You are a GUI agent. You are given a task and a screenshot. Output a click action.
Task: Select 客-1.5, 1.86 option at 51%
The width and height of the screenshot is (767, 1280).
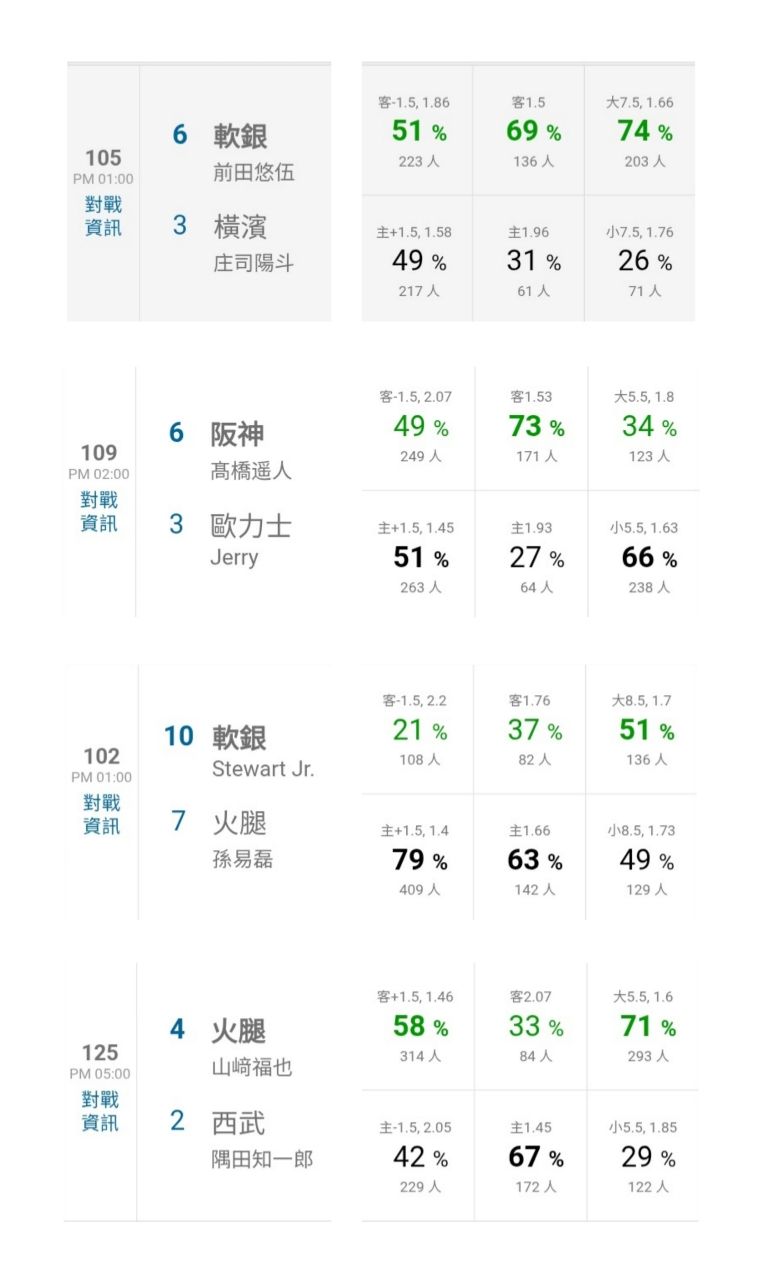(418, 131)
